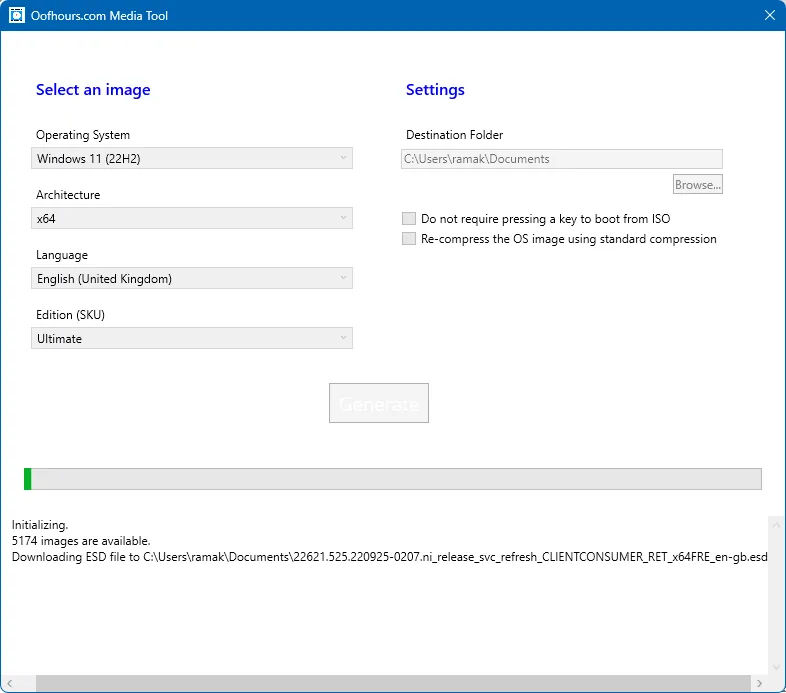Viewport: 786px width, 693px height.
Task: Click the horizontal scrollbar left arrow
Action: click(x=10, y=683)
